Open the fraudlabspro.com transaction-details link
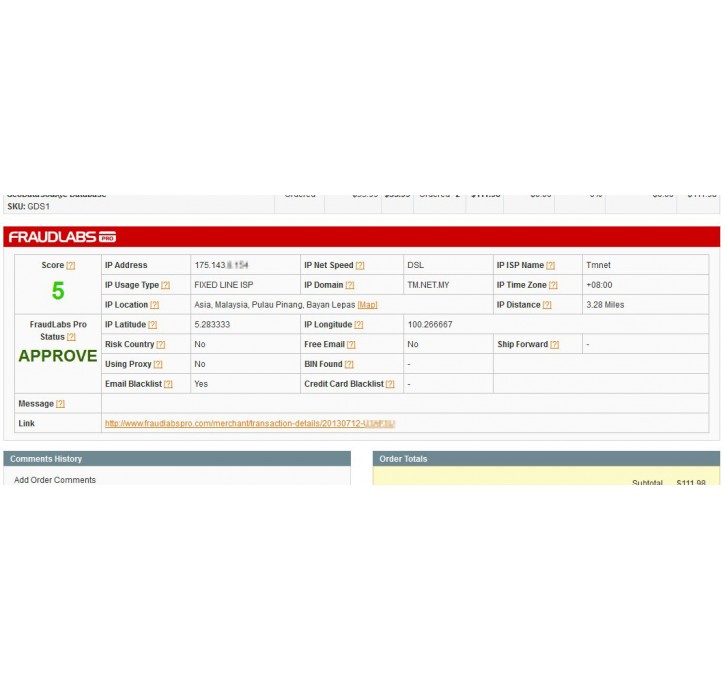This screenshot has width=725, height=680. coord(250,423)
